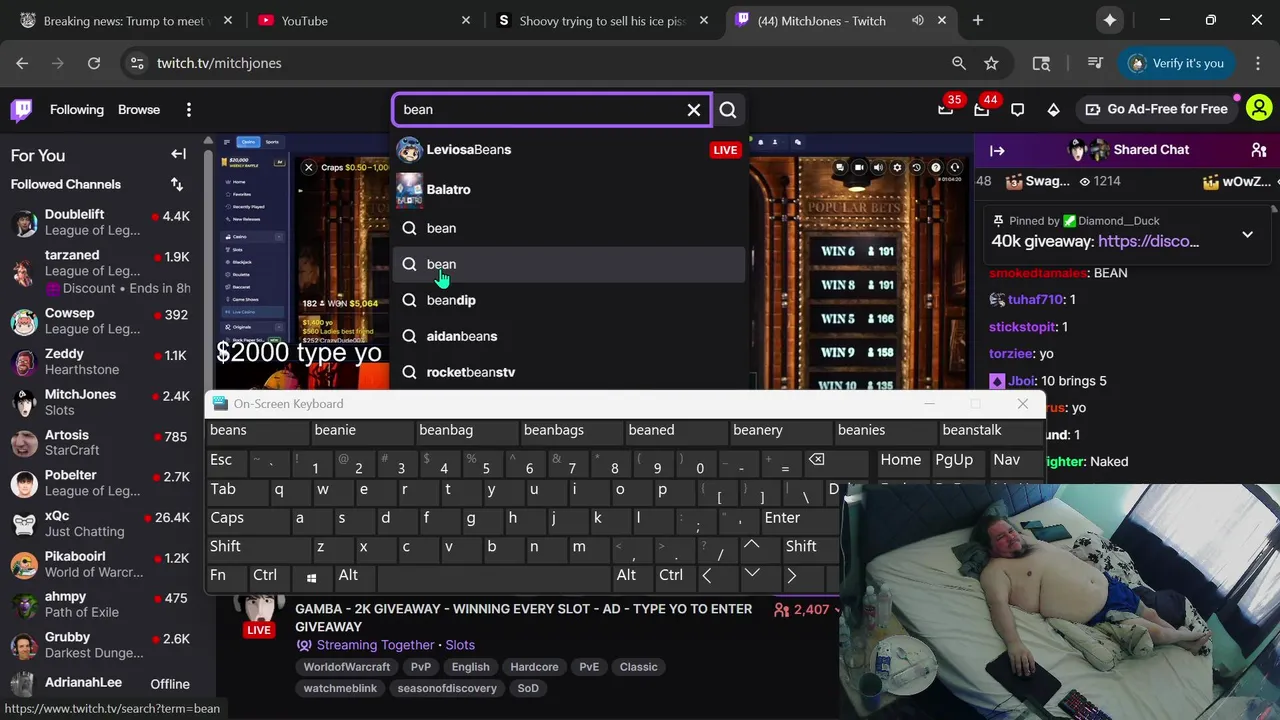Viewport: 1280px width, 720px height.
Task: Click the casino game help question icon
Action: pos(935,168)
